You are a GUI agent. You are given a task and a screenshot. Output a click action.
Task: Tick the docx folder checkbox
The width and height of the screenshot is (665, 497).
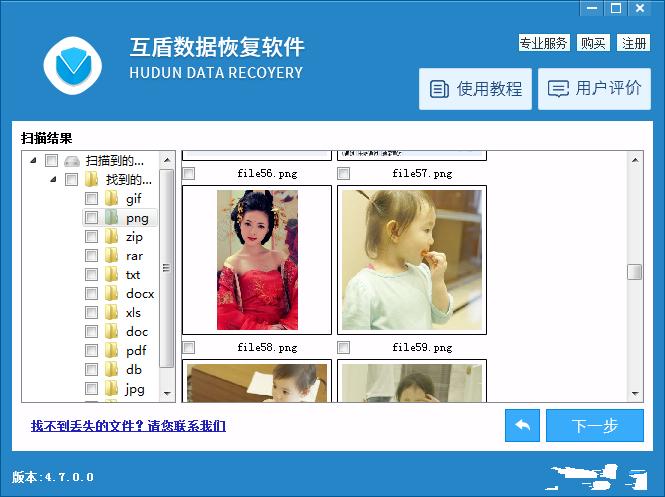(x=91, y=293)
